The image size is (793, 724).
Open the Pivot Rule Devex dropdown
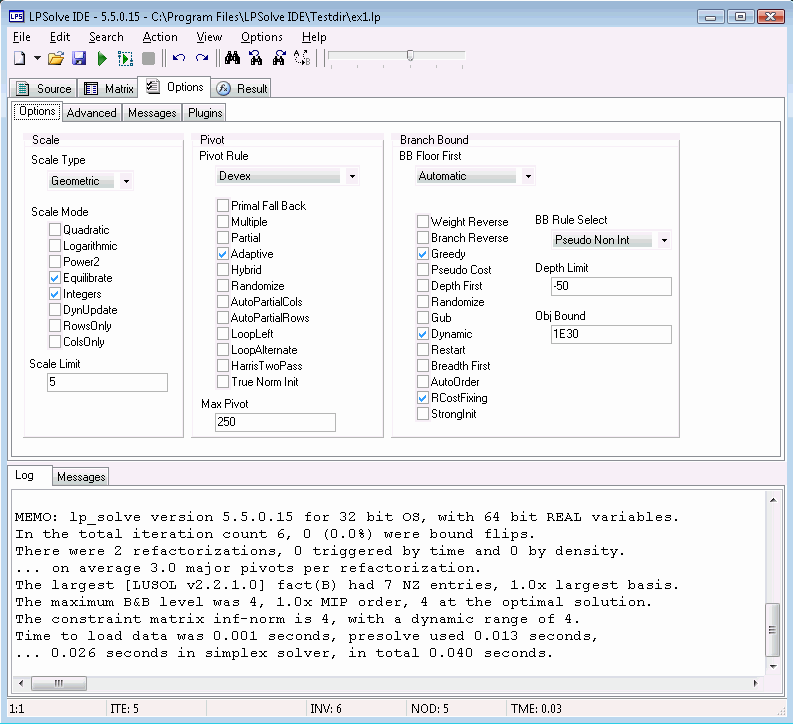tap(352, 176)
